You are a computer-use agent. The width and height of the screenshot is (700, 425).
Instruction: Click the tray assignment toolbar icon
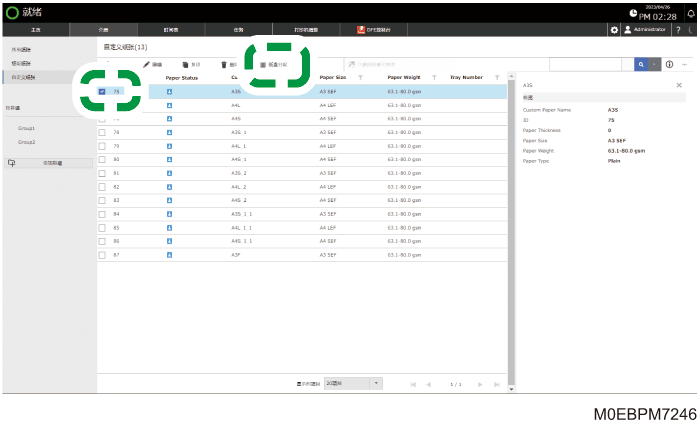(x=263, y=65)
